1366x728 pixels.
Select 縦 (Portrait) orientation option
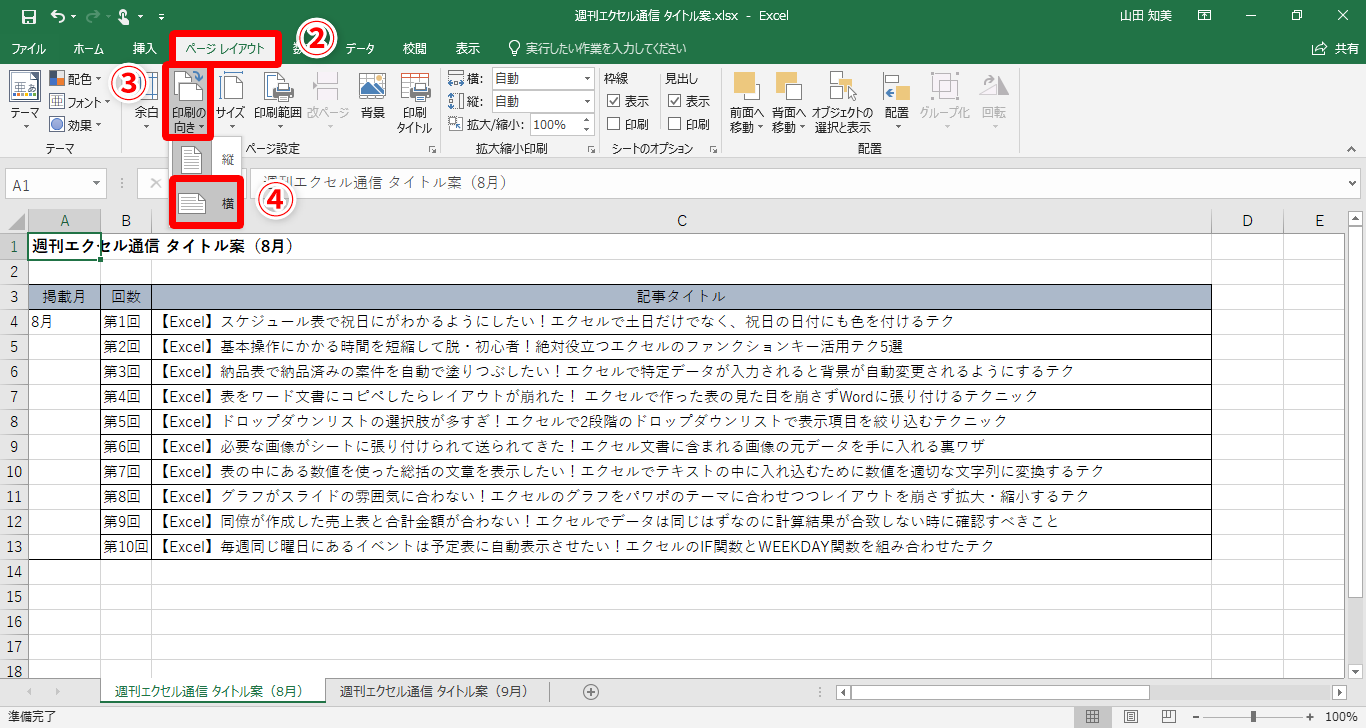point(206,159)
